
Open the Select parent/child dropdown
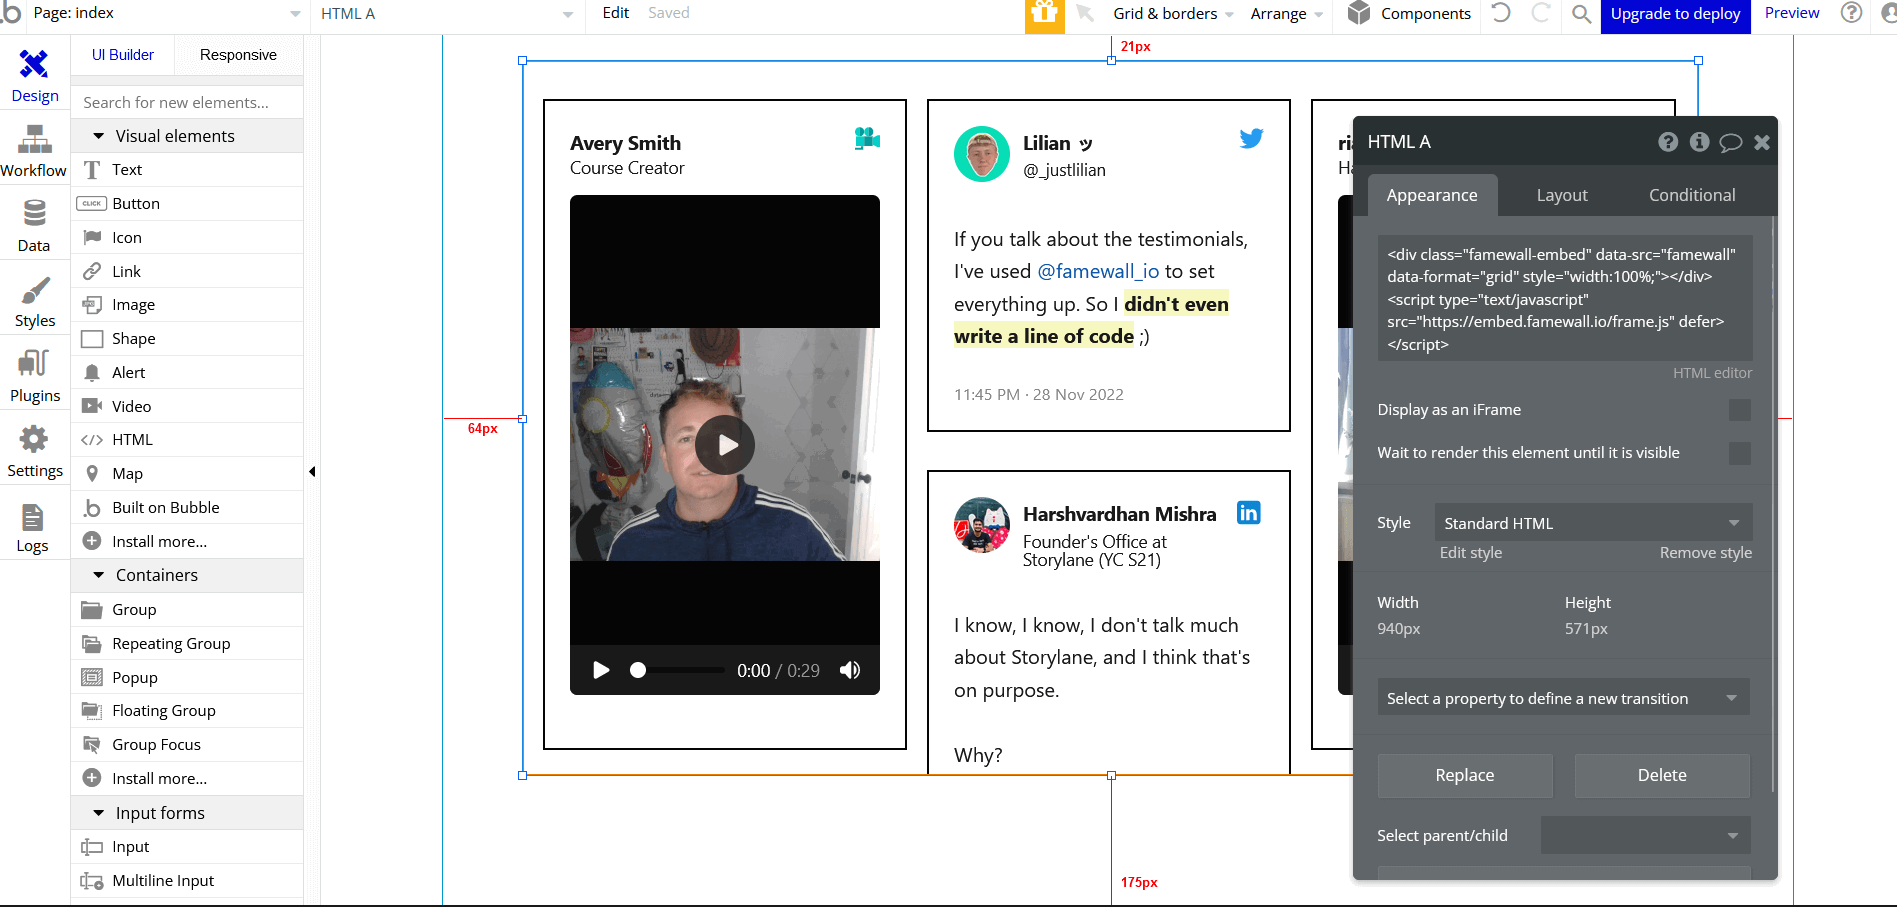coord(1645,835)
